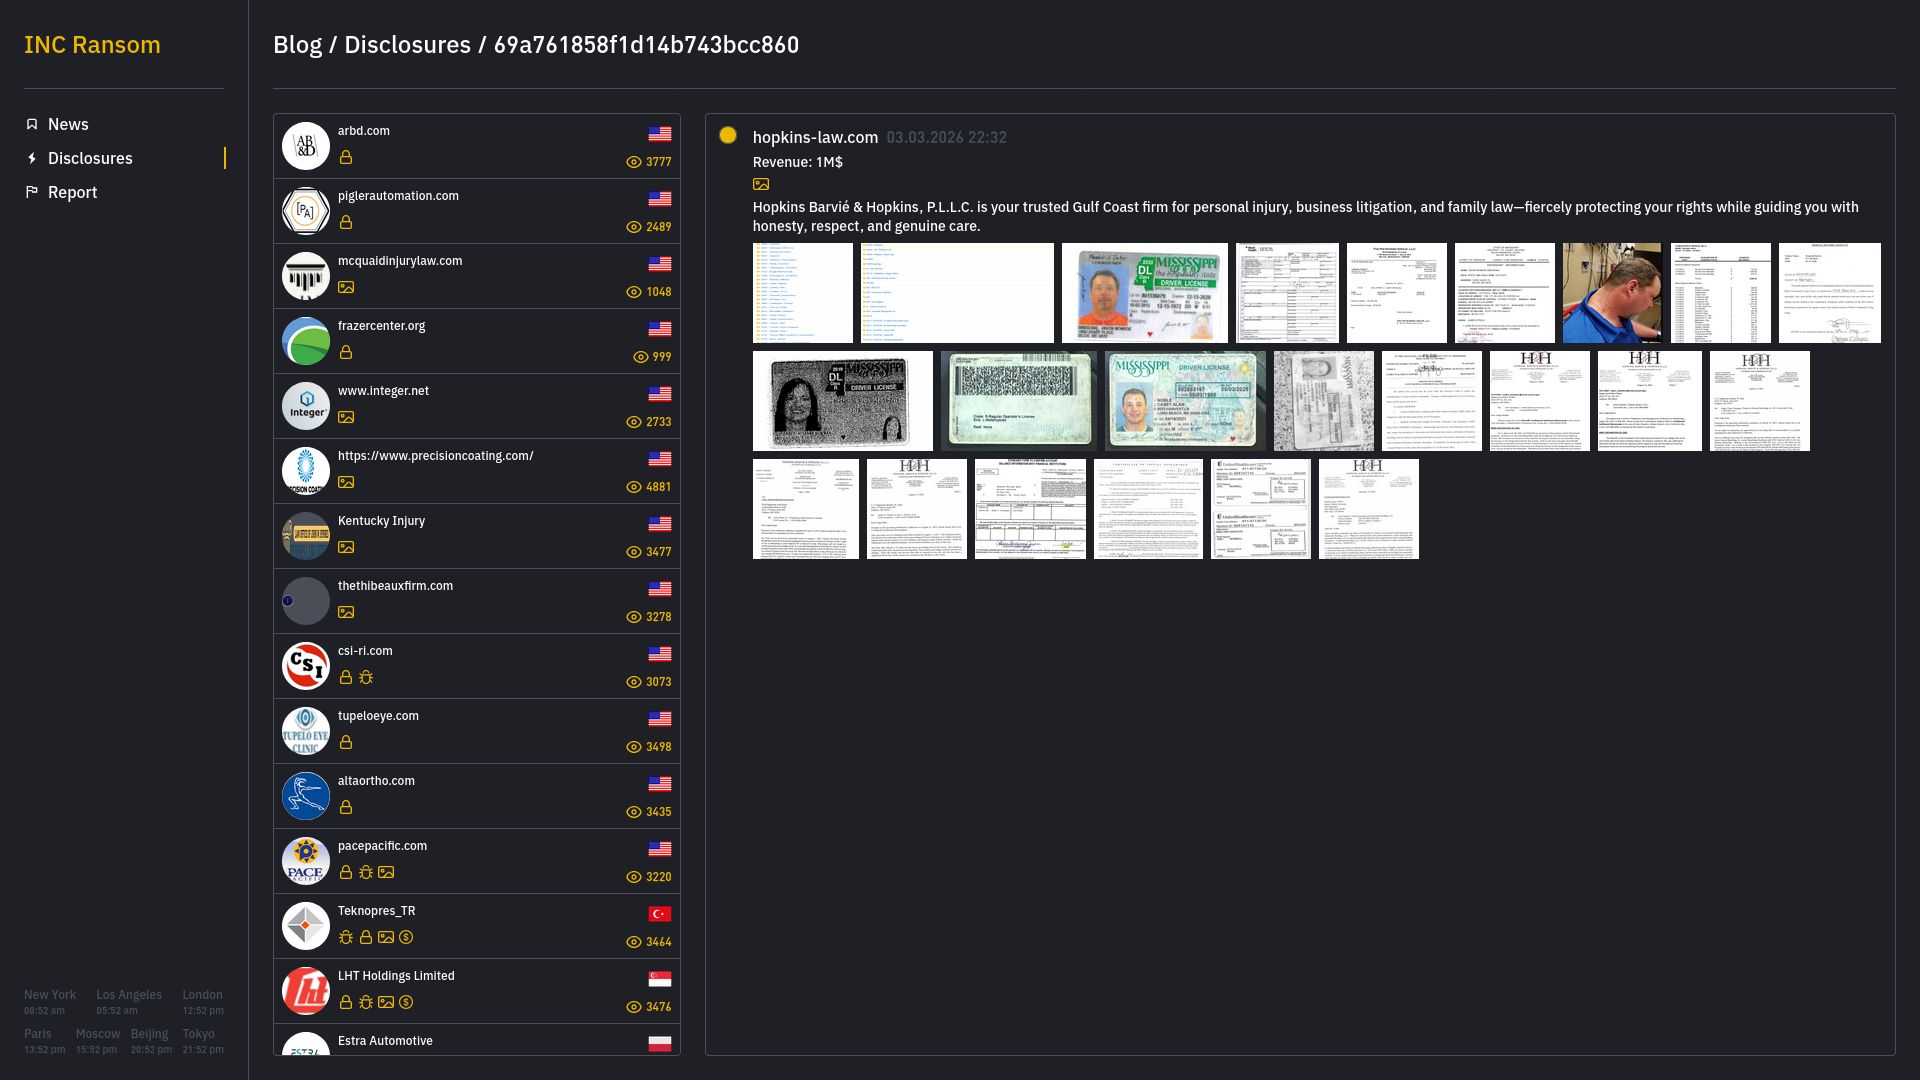
Task: Open the News menu item
Action: point(68,124)
